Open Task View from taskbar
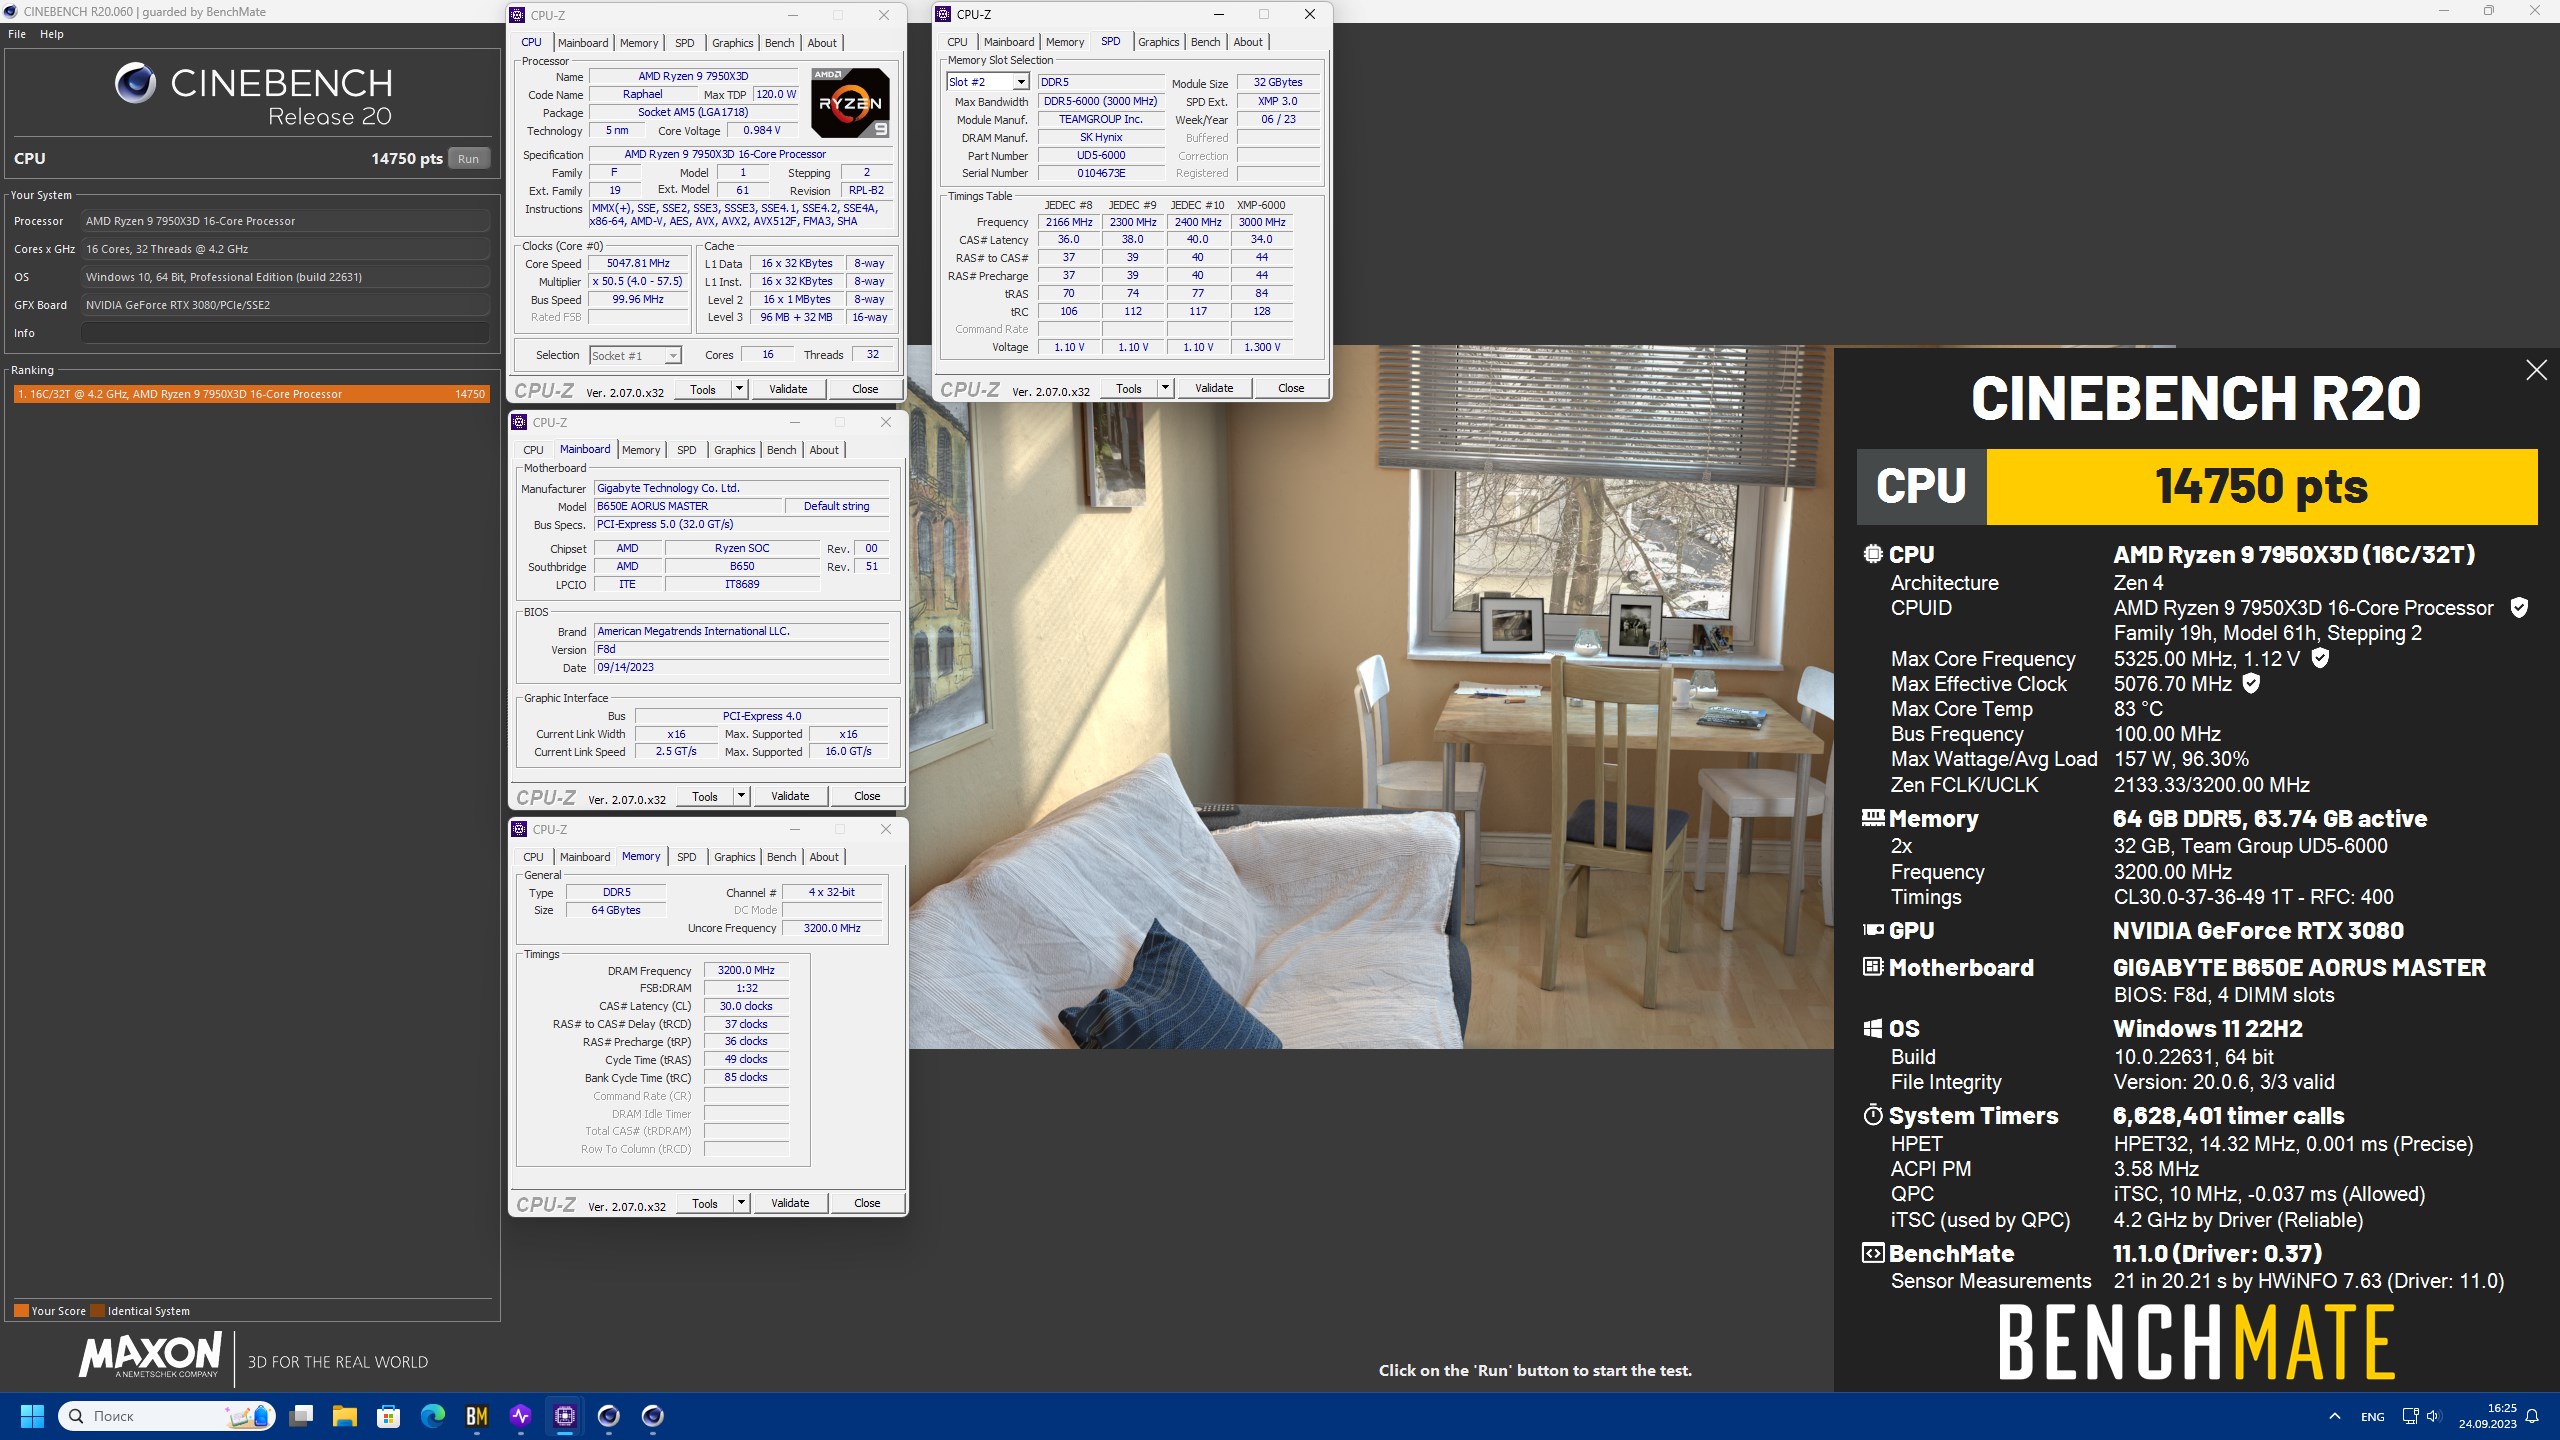The height and width of the screenshot is (1440, 2560). (301, 1416)
